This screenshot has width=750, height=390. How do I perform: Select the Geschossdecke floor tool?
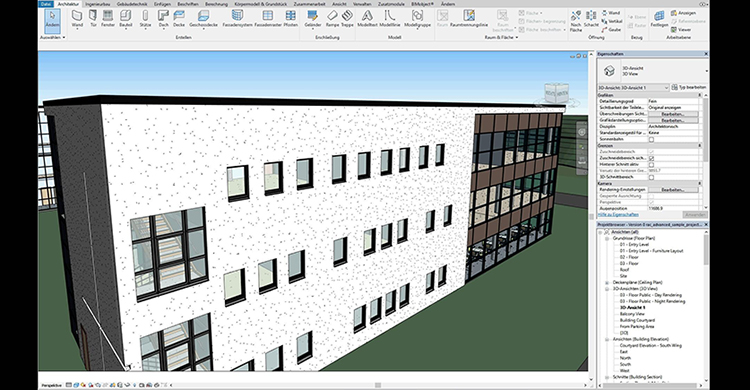click(x=203, y=19)
